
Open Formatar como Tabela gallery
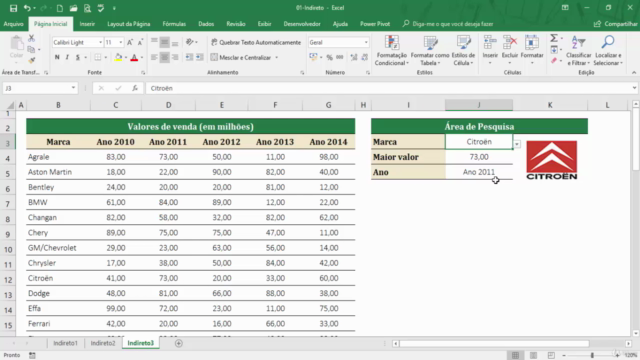click(430, 51)
